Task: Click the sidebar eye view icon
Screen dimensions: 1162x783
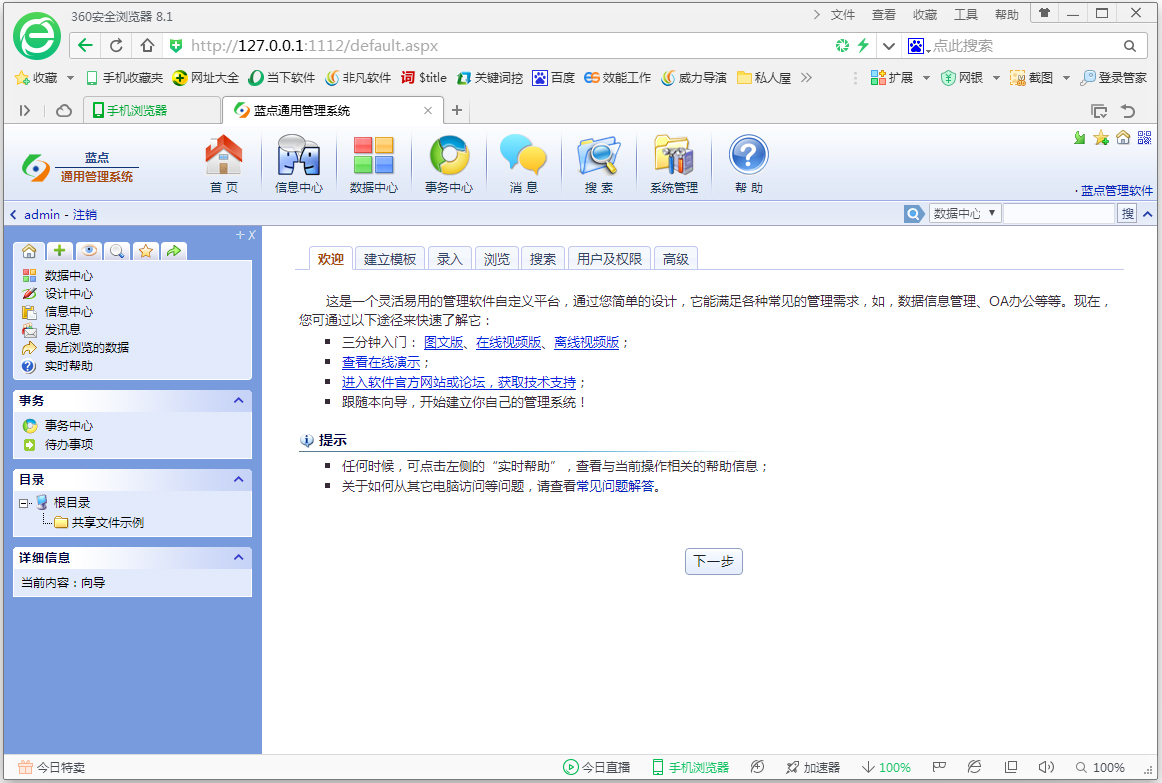Action: pyautogui.click(x=88, y=251)
